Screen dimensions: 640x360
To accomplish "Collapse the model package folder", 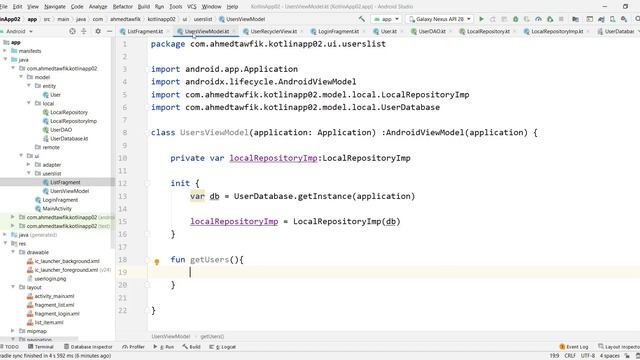I will [x=21, y=77].
